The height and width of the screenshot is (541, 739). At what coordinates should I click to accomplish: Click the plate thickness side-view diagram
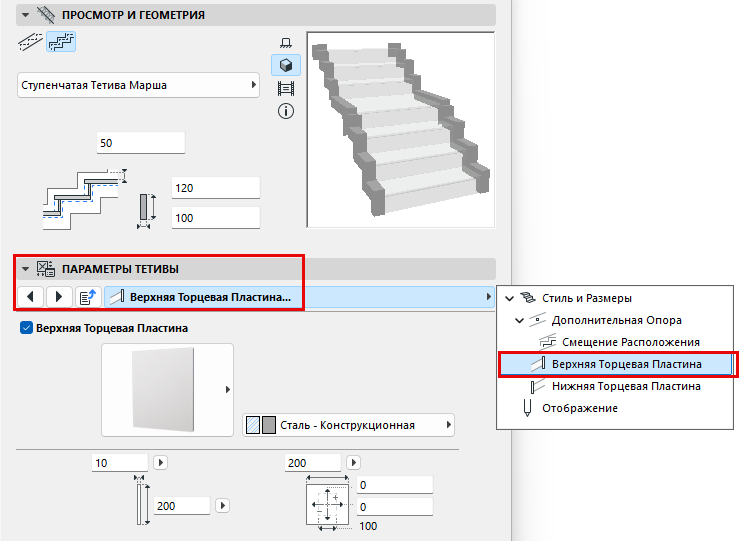[141, 500]
